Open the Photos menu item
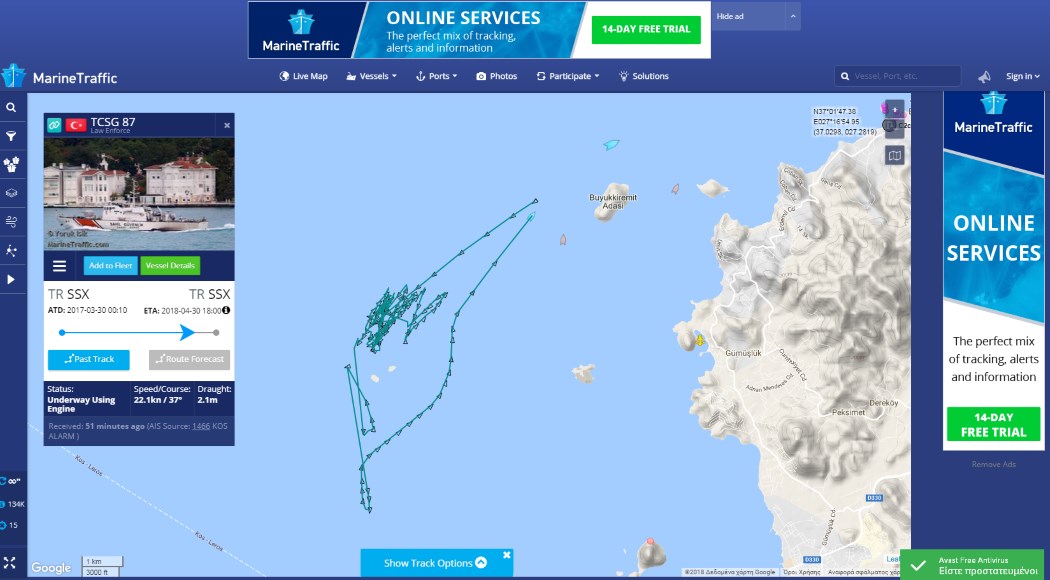Viewport: 1050px width, 580px height. (x=496, y=76)
